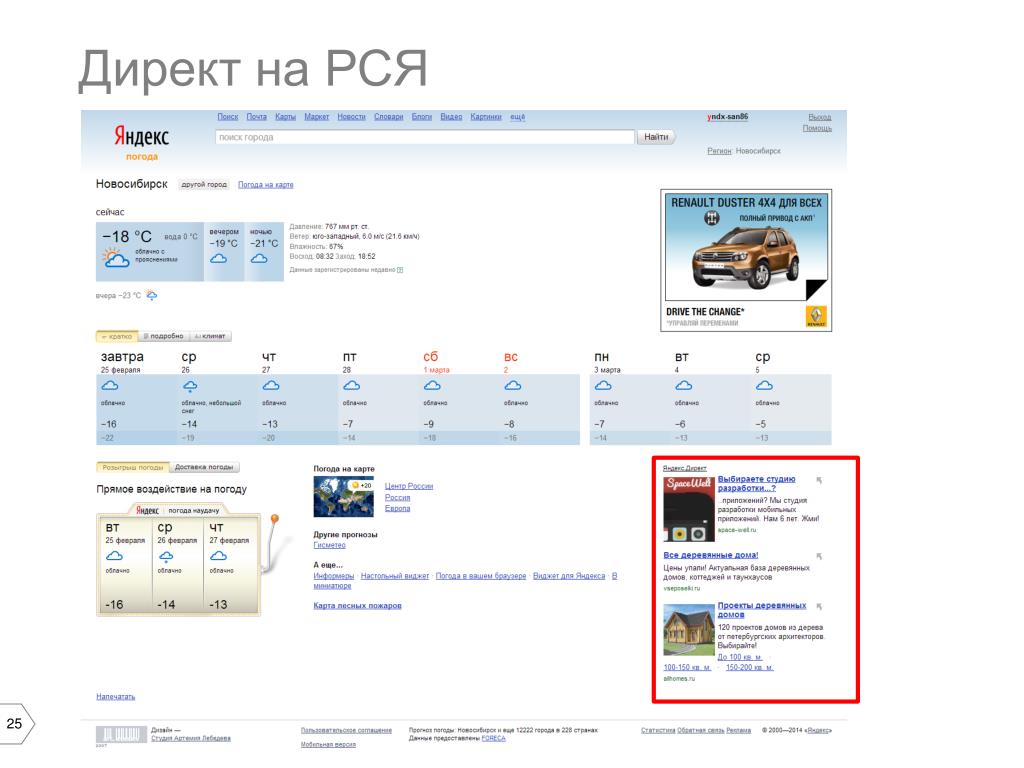The width and height of the screenshot is (1024, 768).
Task: Open Новости in the top navigation
Action: 351,117
